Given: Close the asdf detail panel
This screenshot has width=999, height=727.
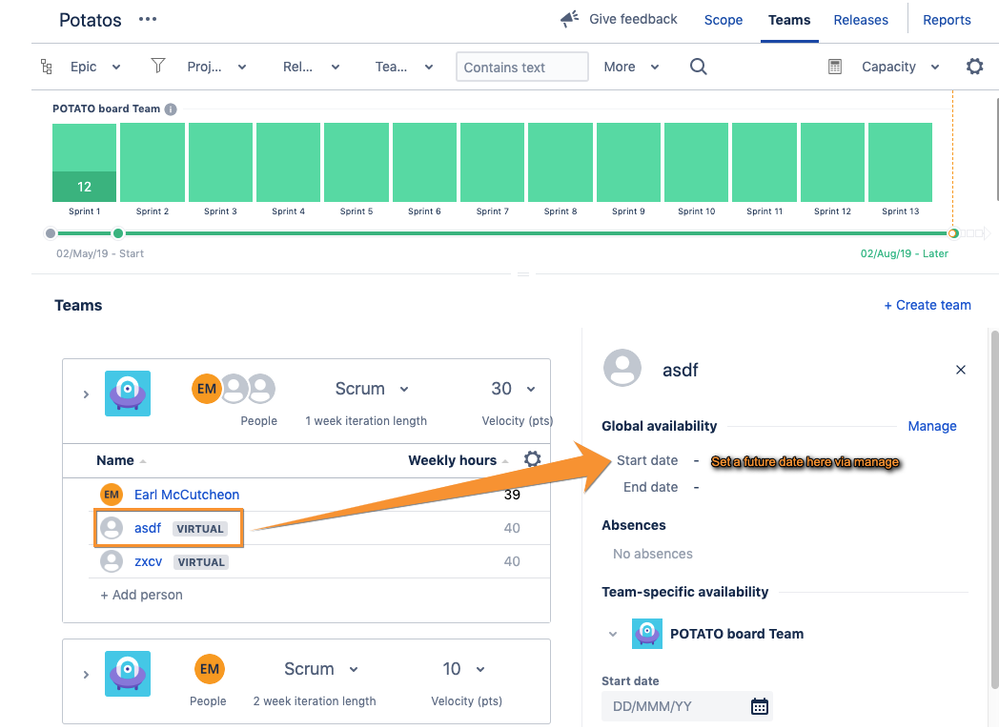Looking at the screenshot, I should [961, 370].
